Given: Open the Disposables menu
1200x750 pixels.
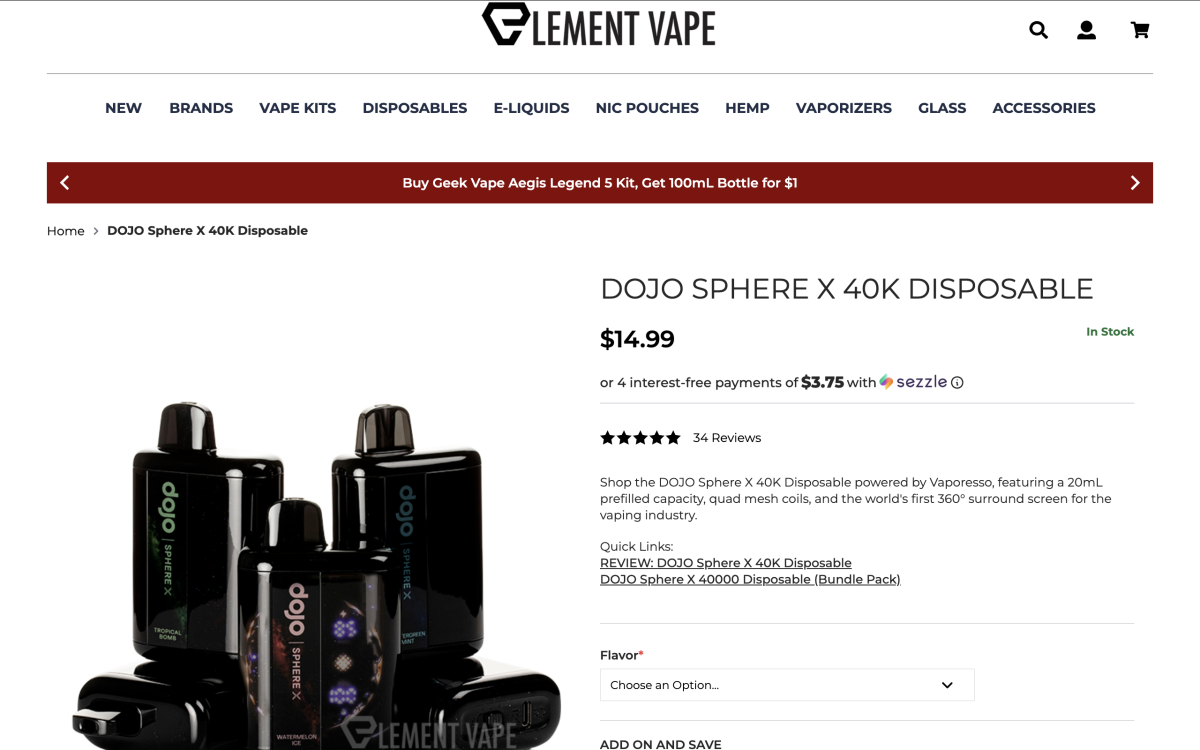Looking at the screenshot, I should pyautogui.click(x=415, y=108).
